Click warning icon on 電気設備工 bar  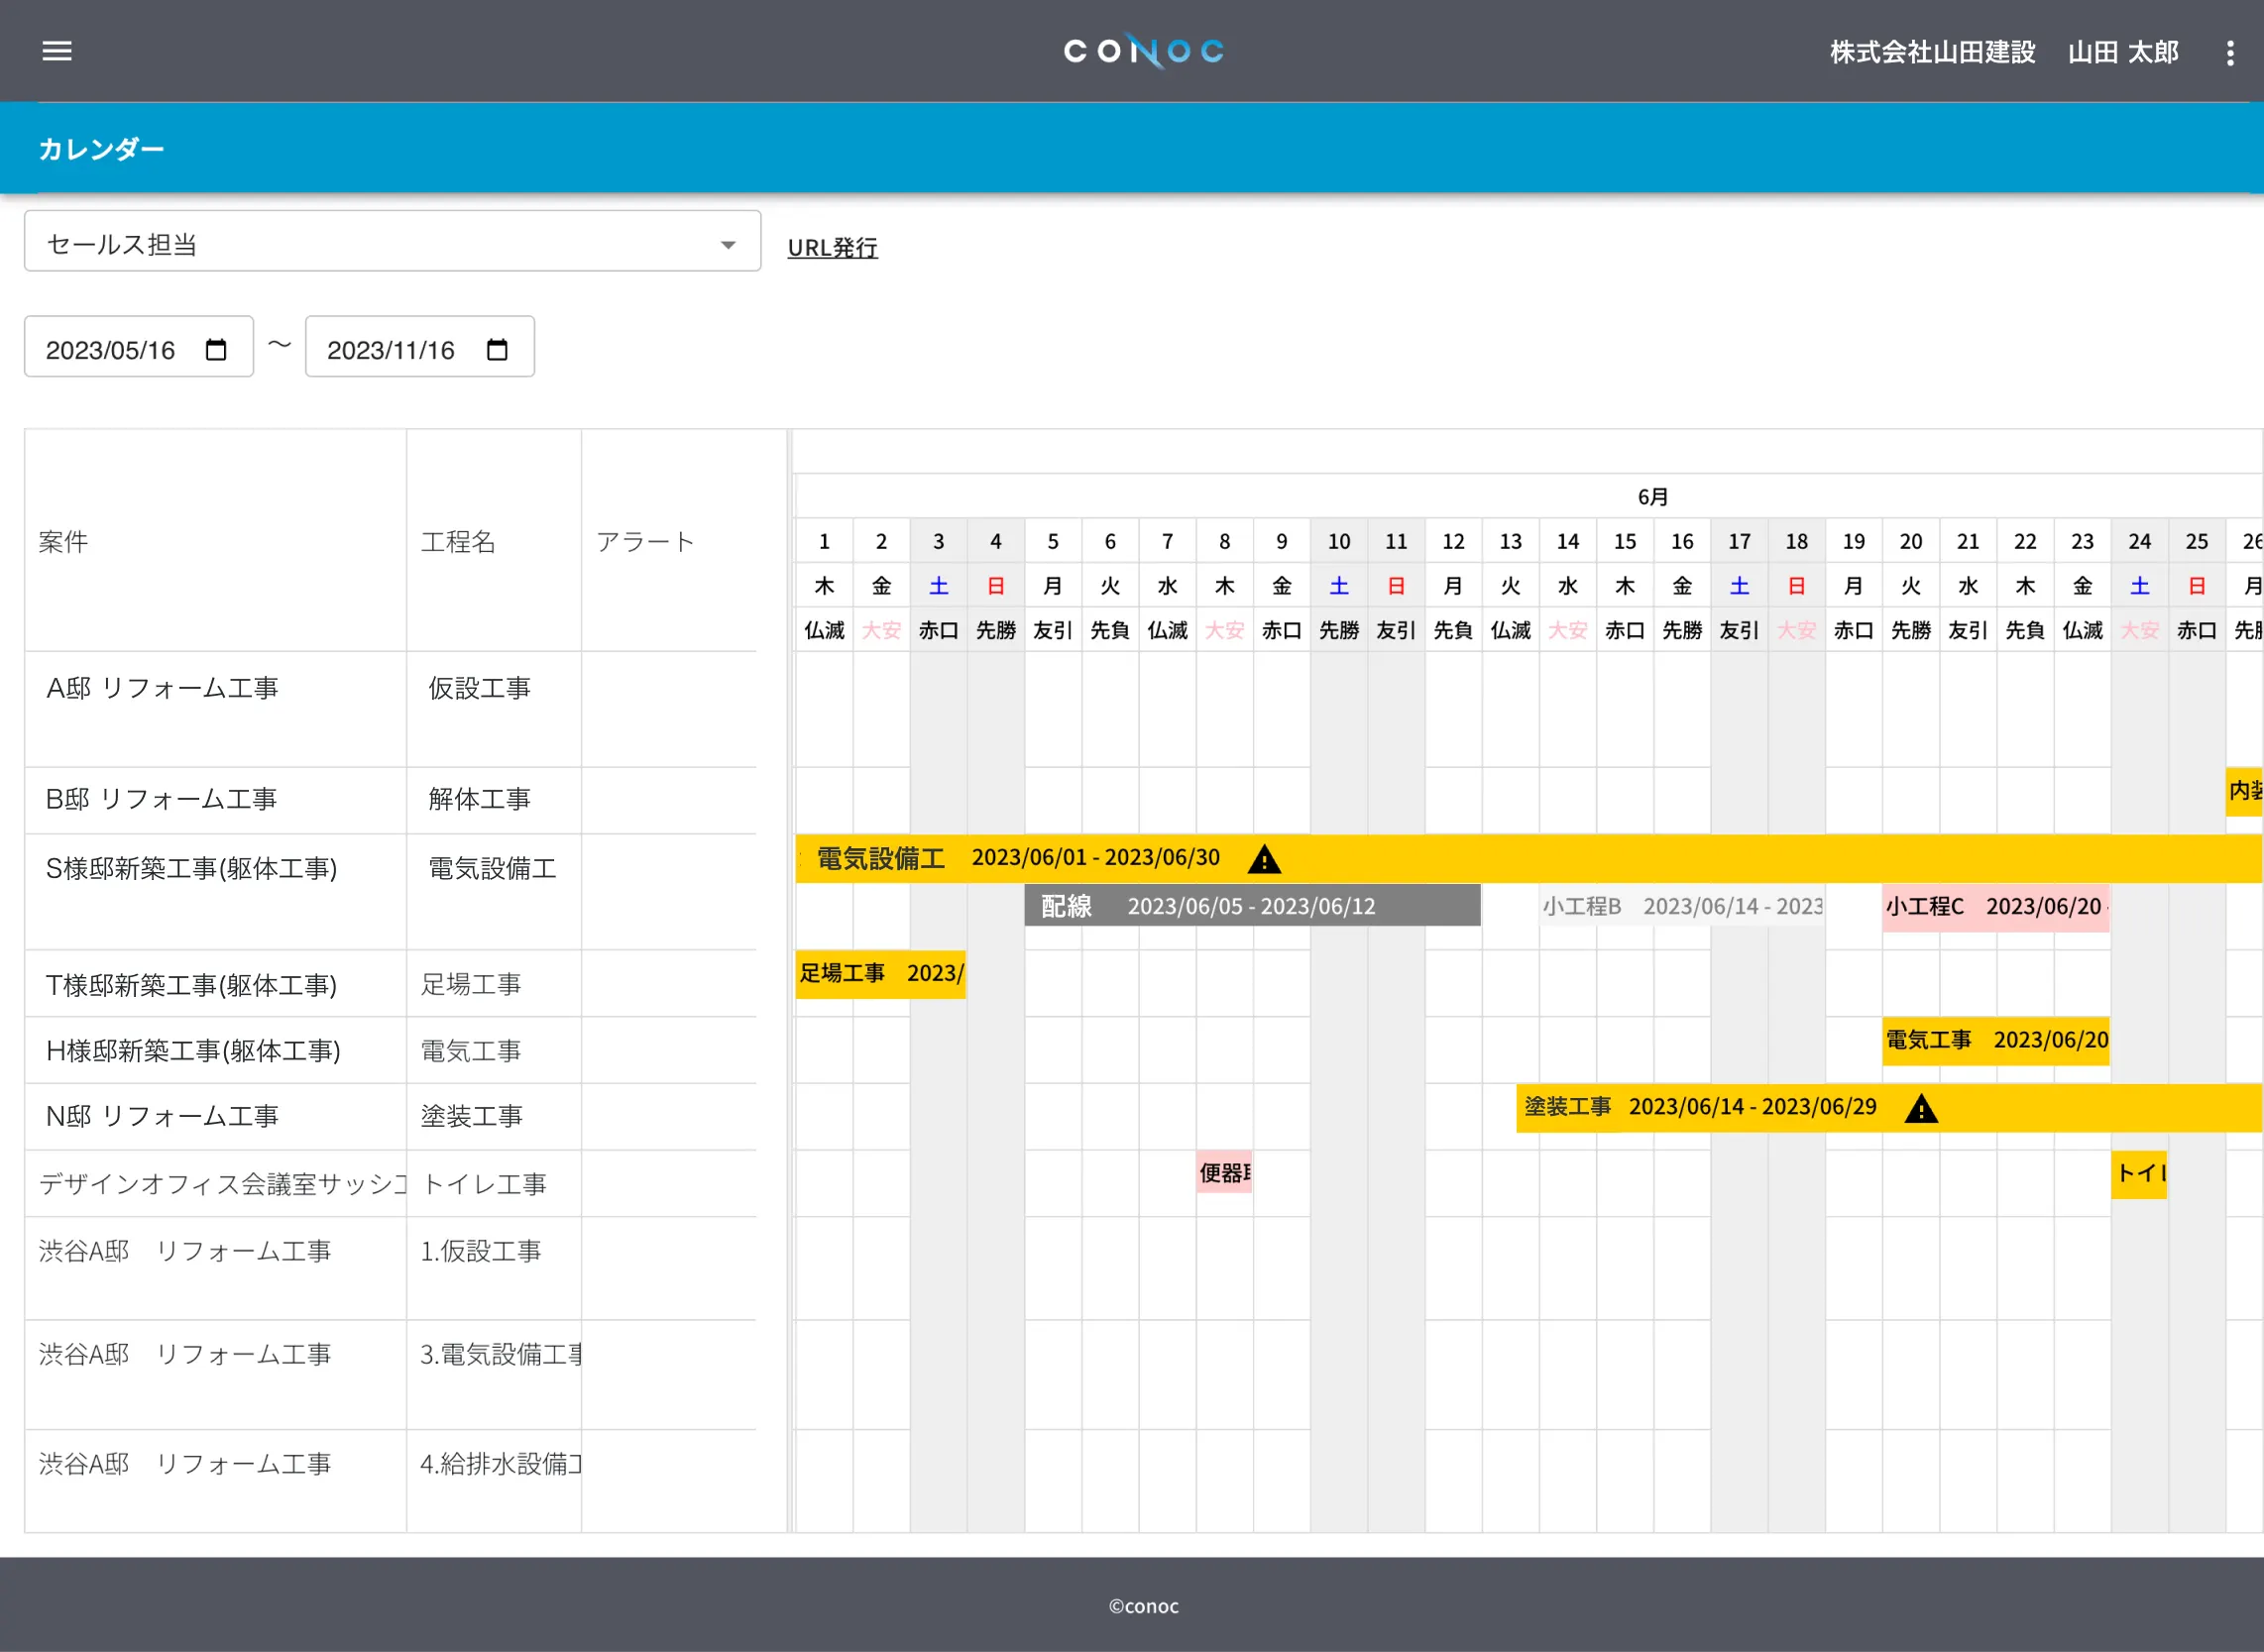pos(1264,859)
